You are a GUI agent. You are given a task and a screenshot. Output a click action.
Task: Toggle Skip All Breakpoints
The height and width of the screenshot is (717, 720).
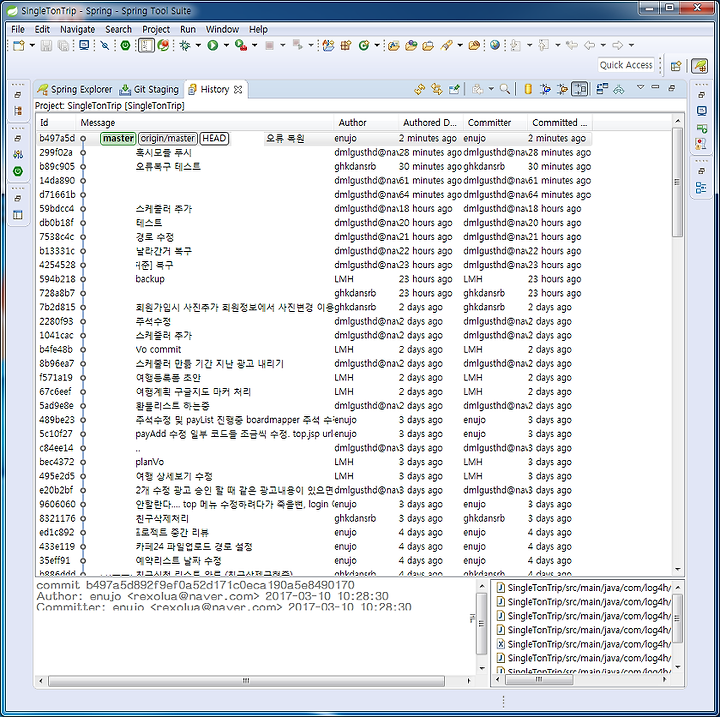pyautogui.click(x=105, y=45)
